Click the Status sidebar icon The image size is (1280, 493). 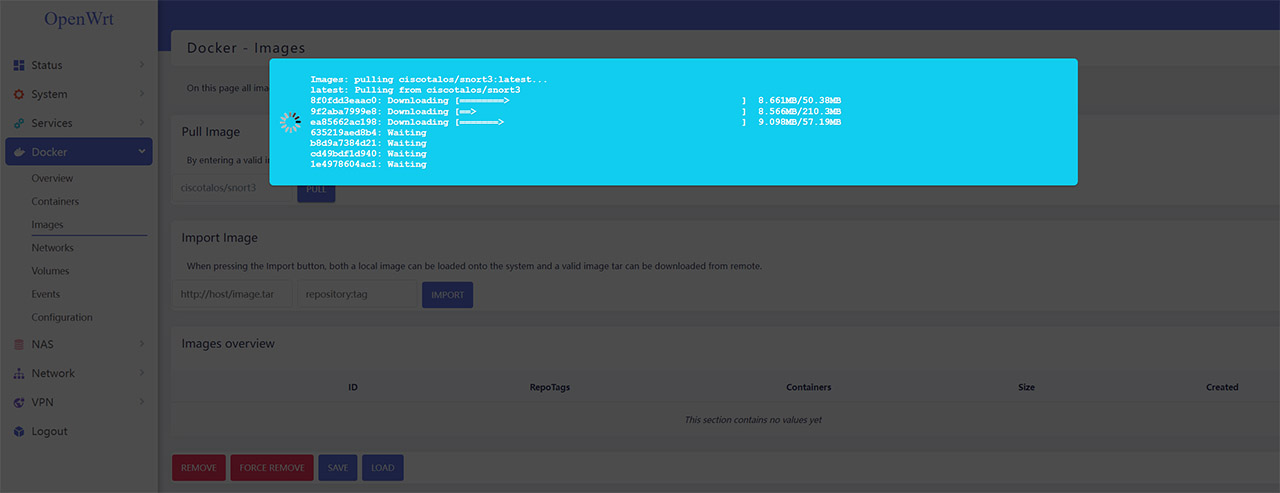[19, 65]
